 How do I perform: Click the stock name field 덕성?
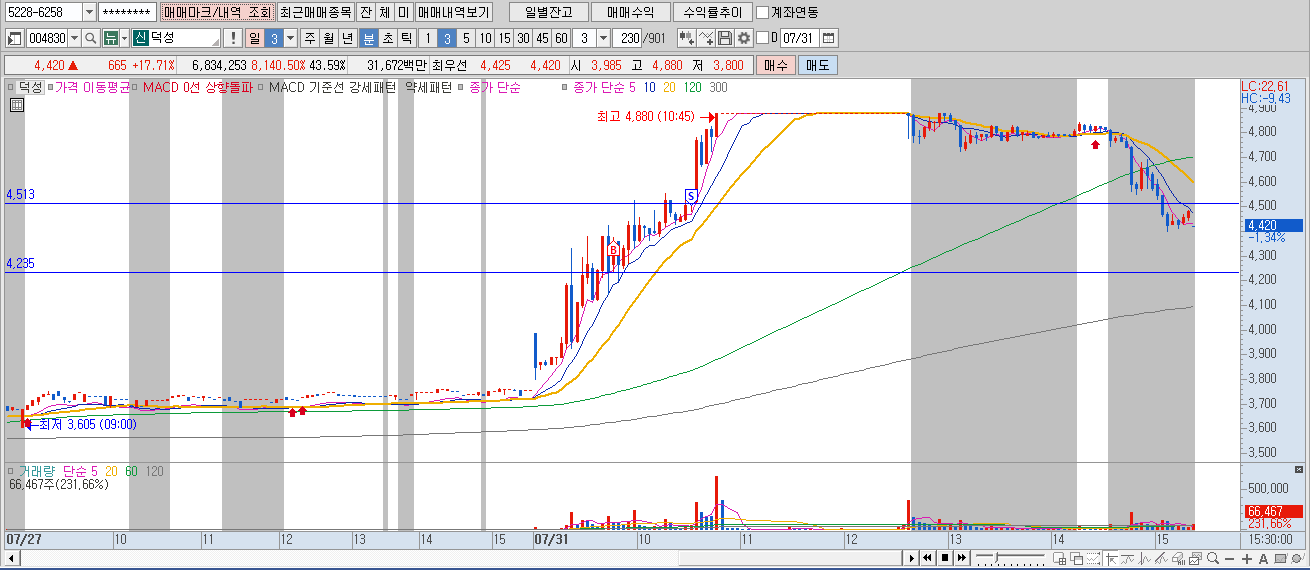tap(176, 38)
